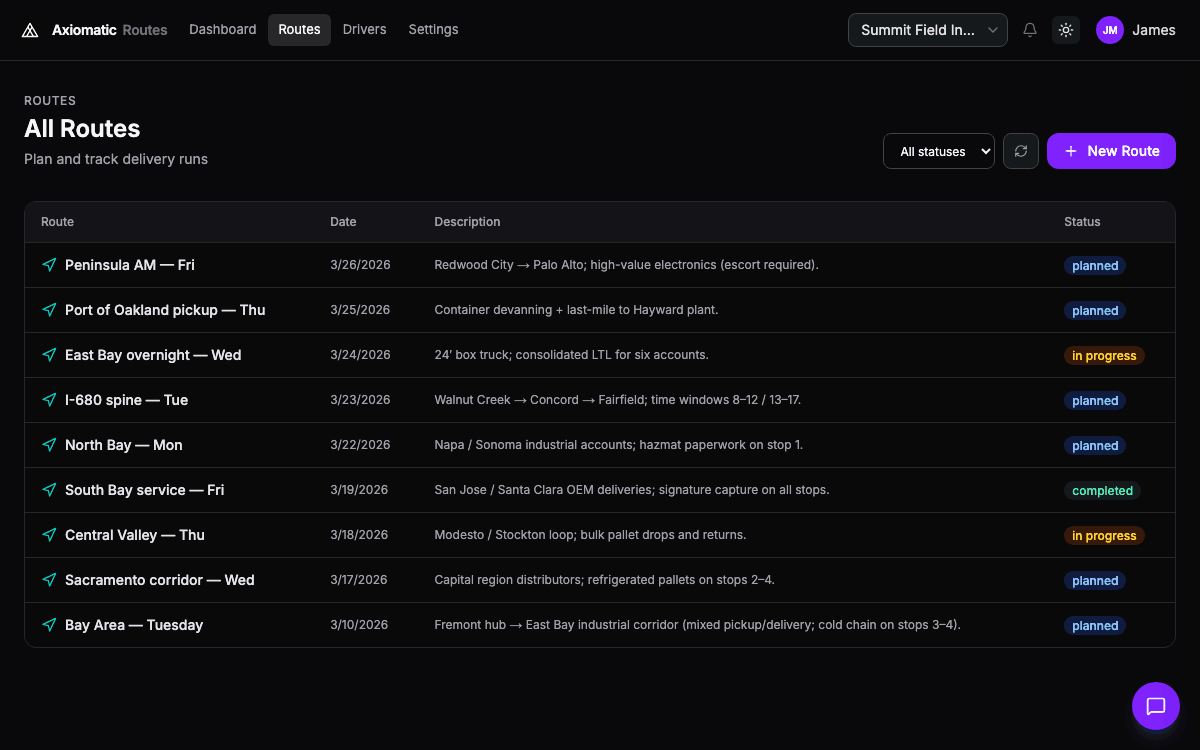This screenshot has height=750, width=1200.
Task: Click the refresh routes icon button
Action: coord(1021,151)
